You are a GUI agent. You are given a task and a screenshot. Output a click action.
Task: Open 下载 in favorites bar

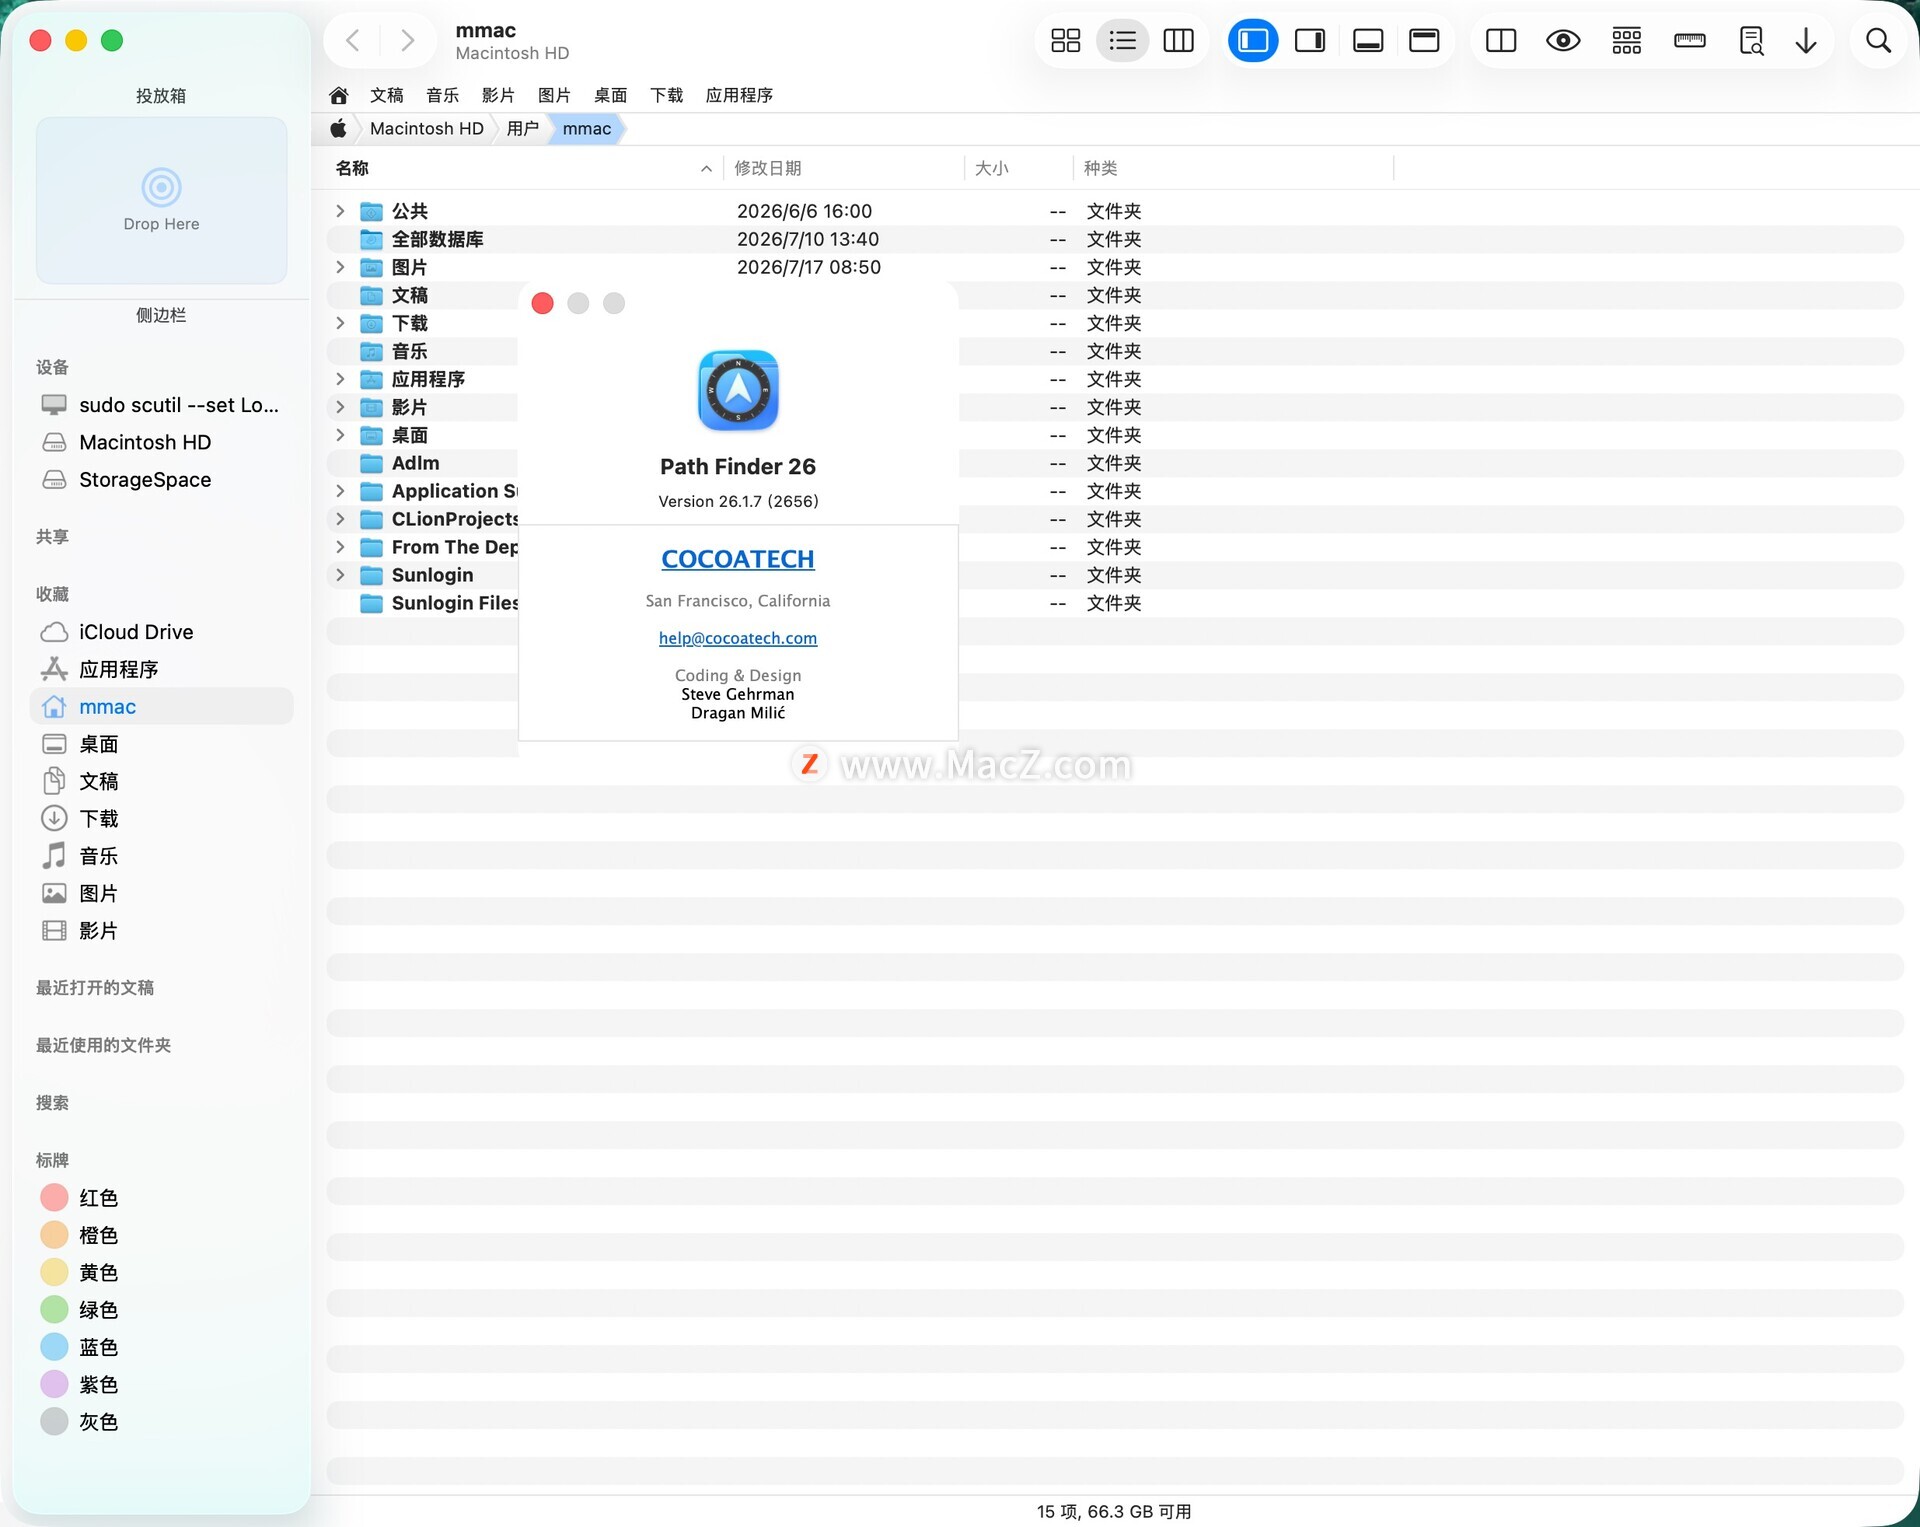667,96
